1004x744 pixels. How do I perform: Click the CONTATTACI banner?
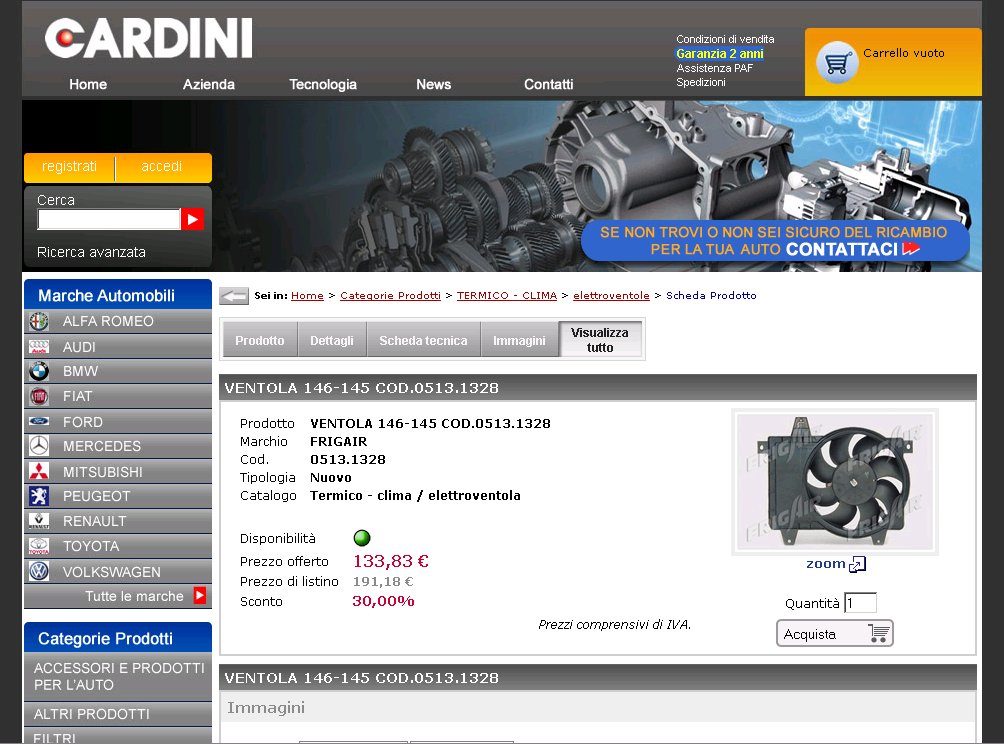[775, 241]
